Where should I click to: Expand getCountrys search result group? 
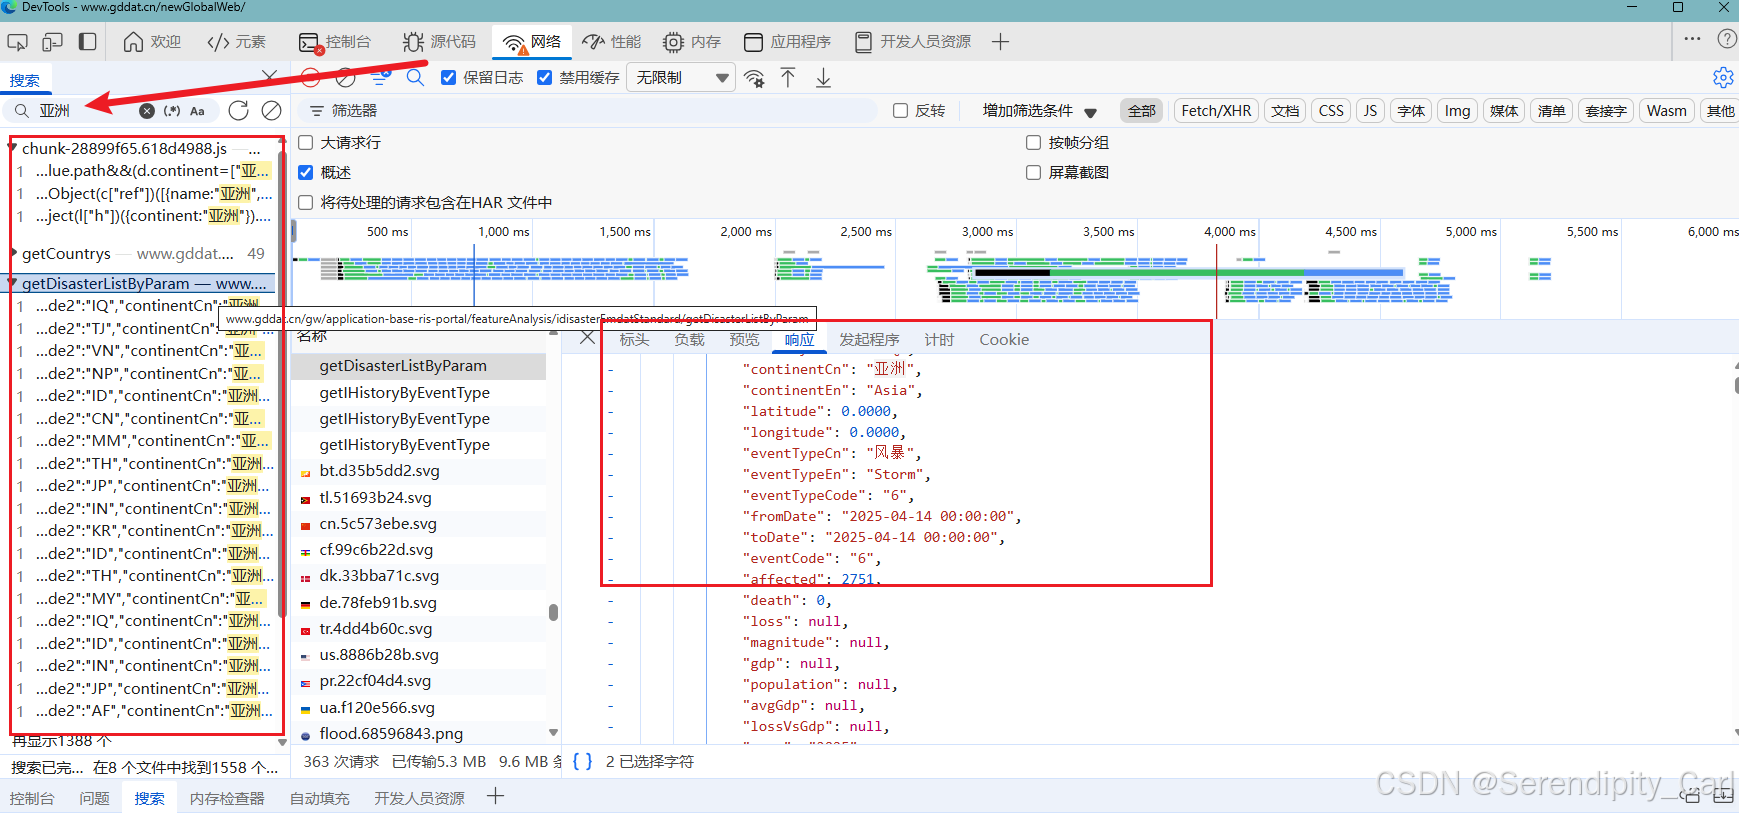coord(13,253)
